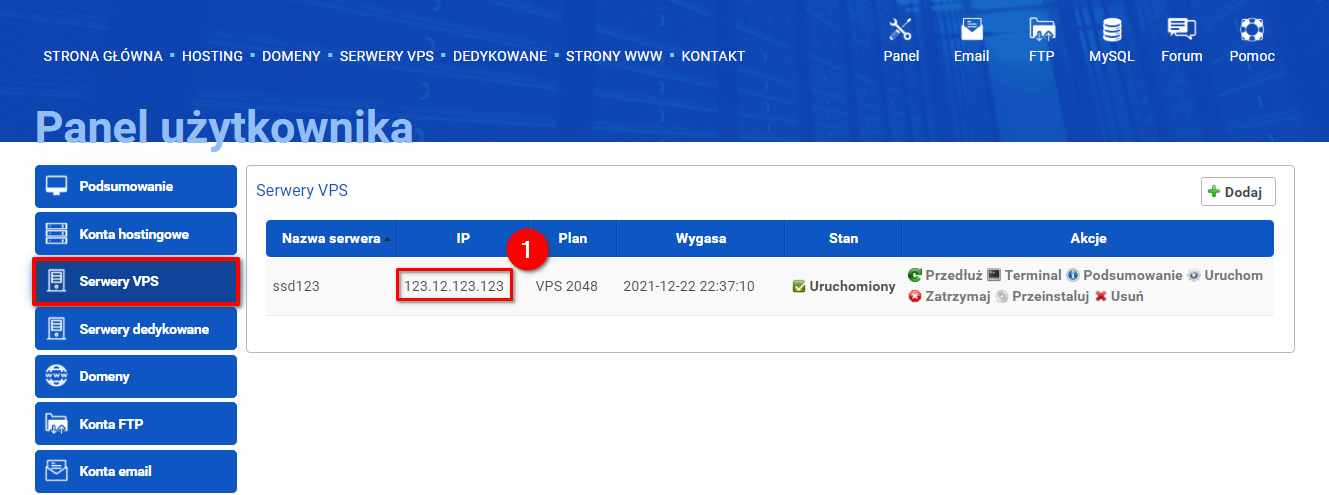Sort by the Plan column header
1329x495 pixels.
[573, 239]
